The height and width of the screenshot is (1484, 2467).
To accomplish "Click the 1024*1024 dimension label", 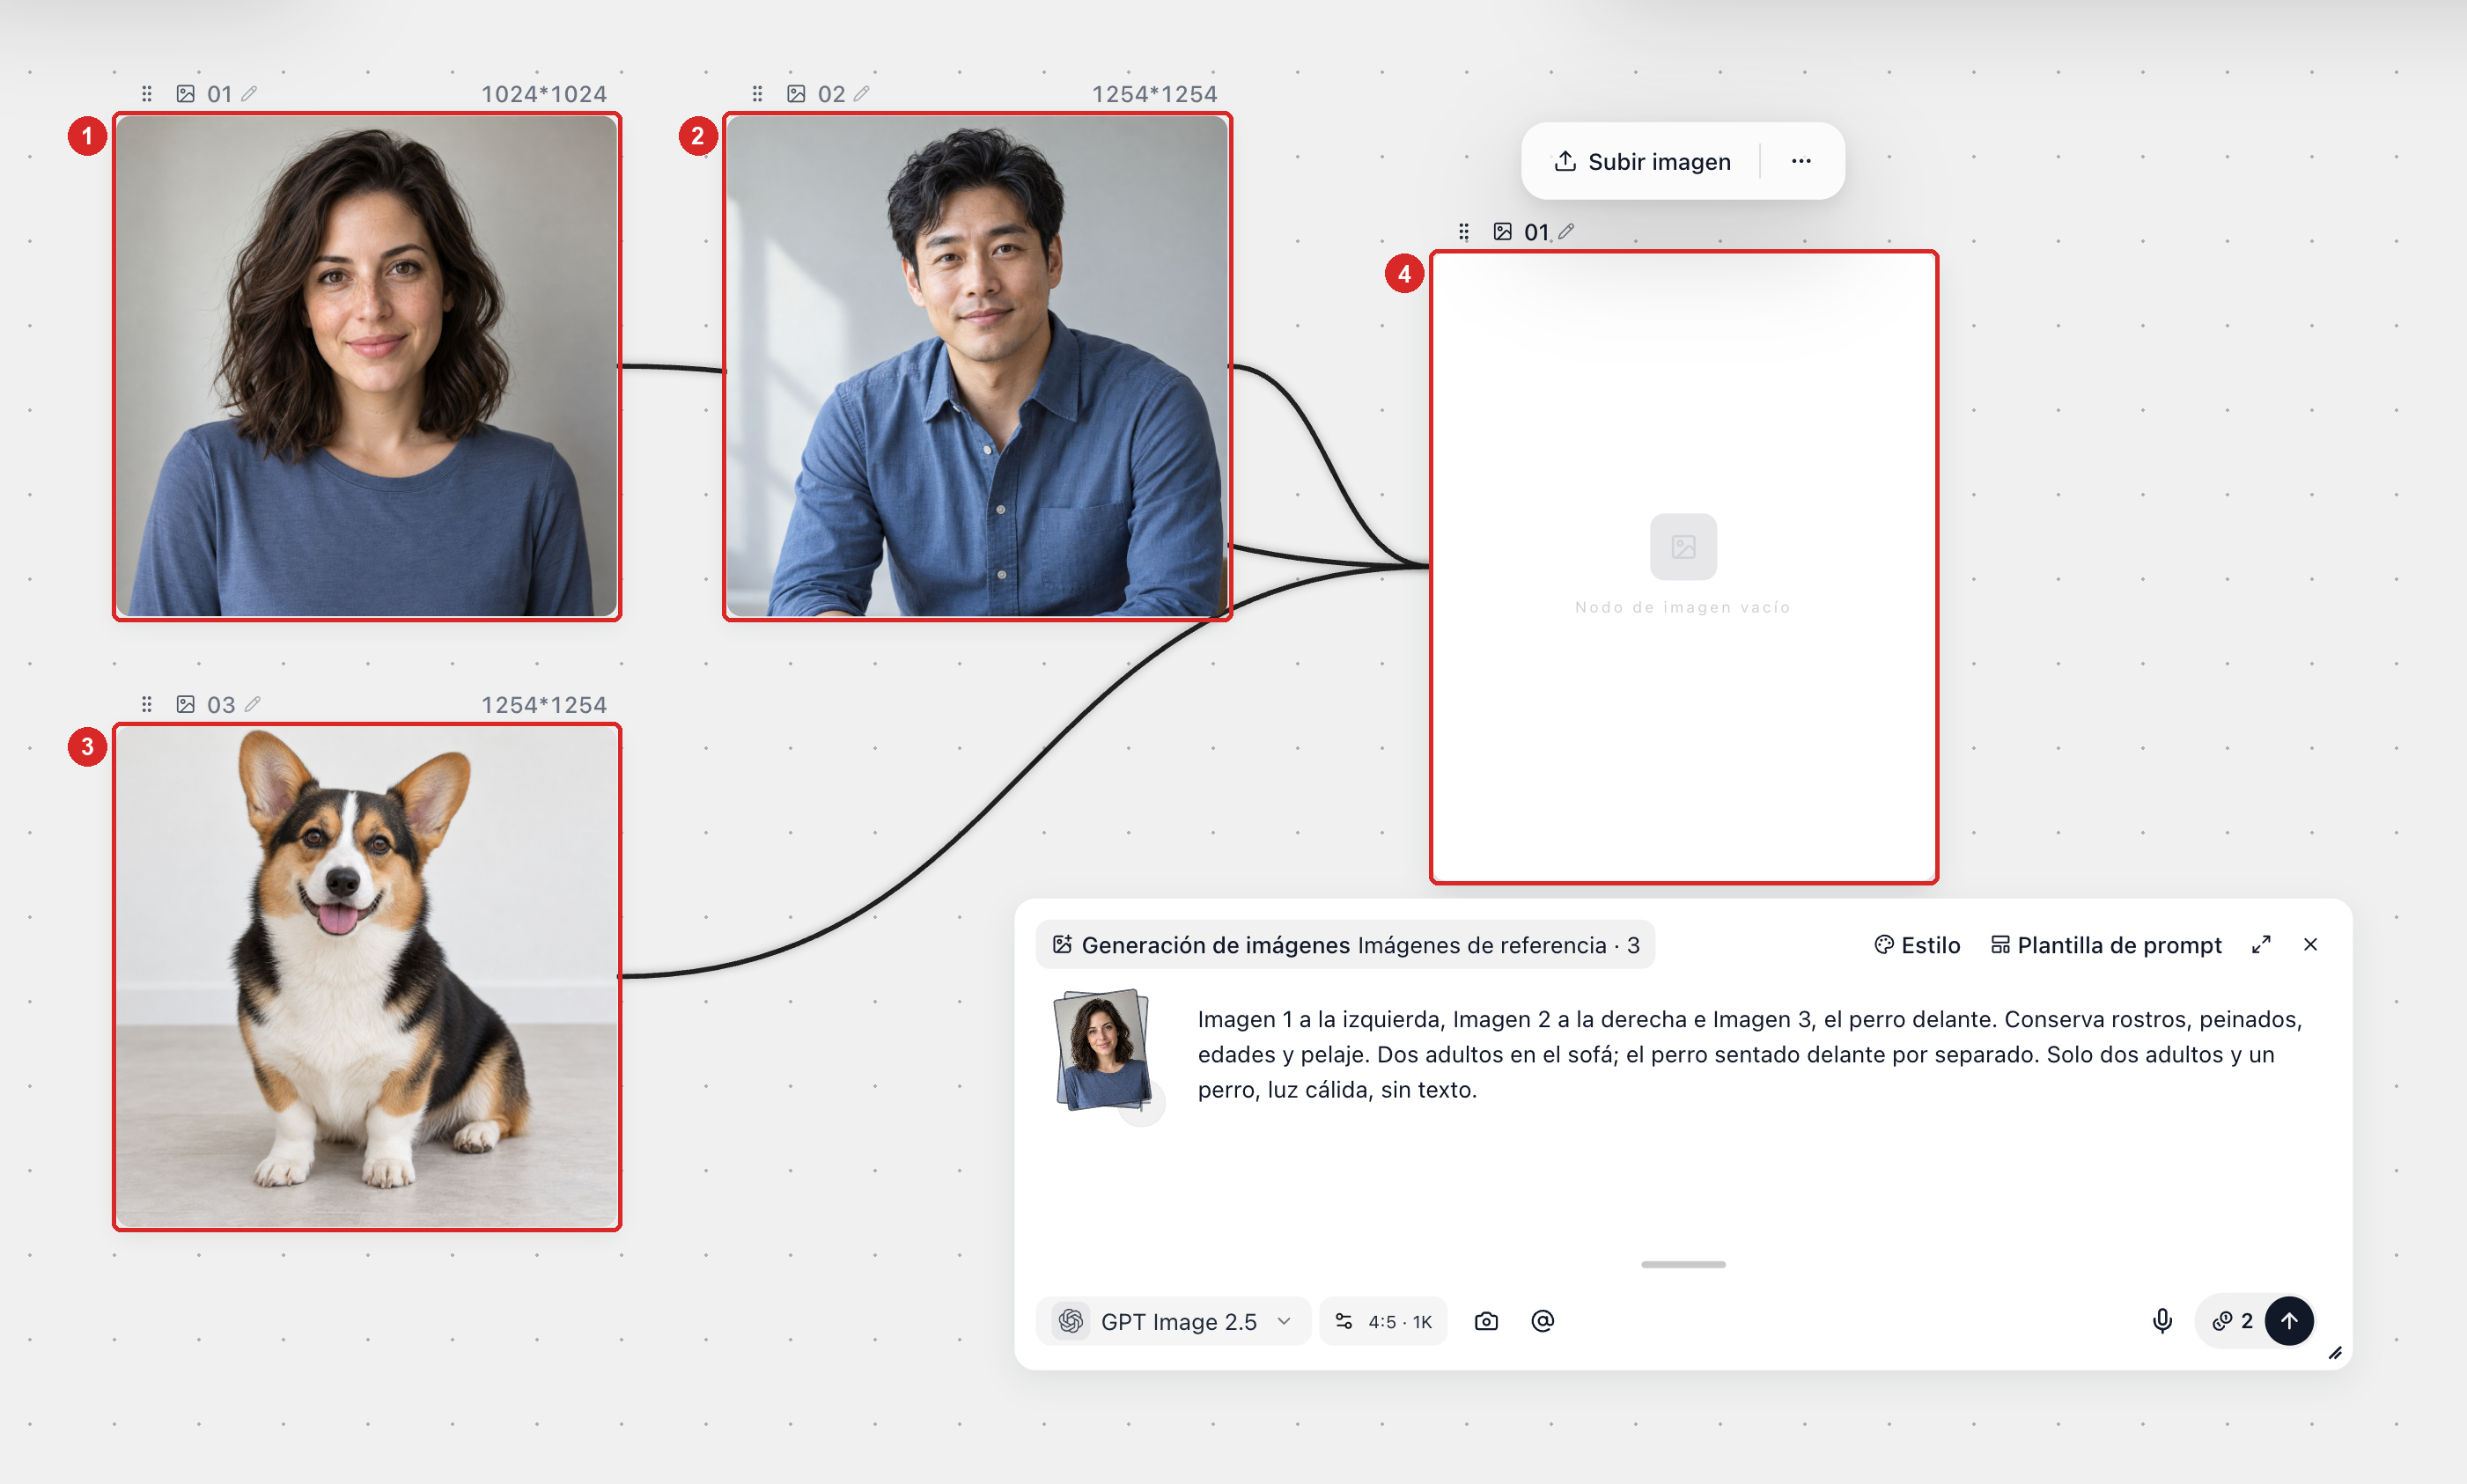I will pos(544,94).
